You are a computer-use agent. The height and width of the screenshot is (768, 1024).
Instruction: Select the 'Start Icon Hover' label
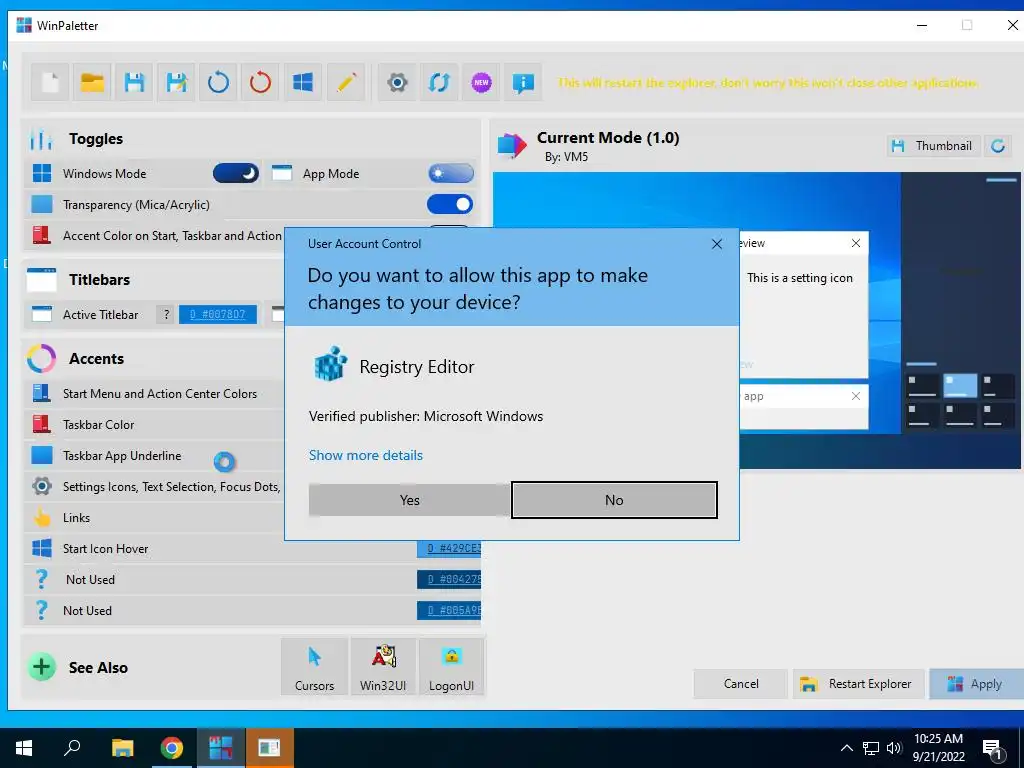tap(105, 549)
